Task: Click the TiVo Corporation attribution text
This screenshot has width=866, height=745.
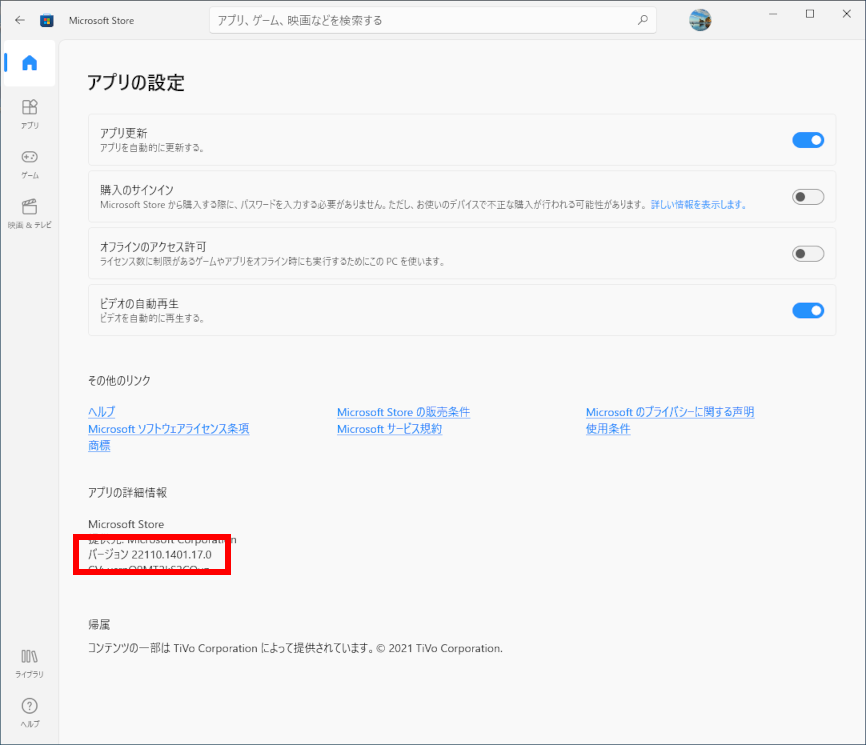Action: point(295,648)
